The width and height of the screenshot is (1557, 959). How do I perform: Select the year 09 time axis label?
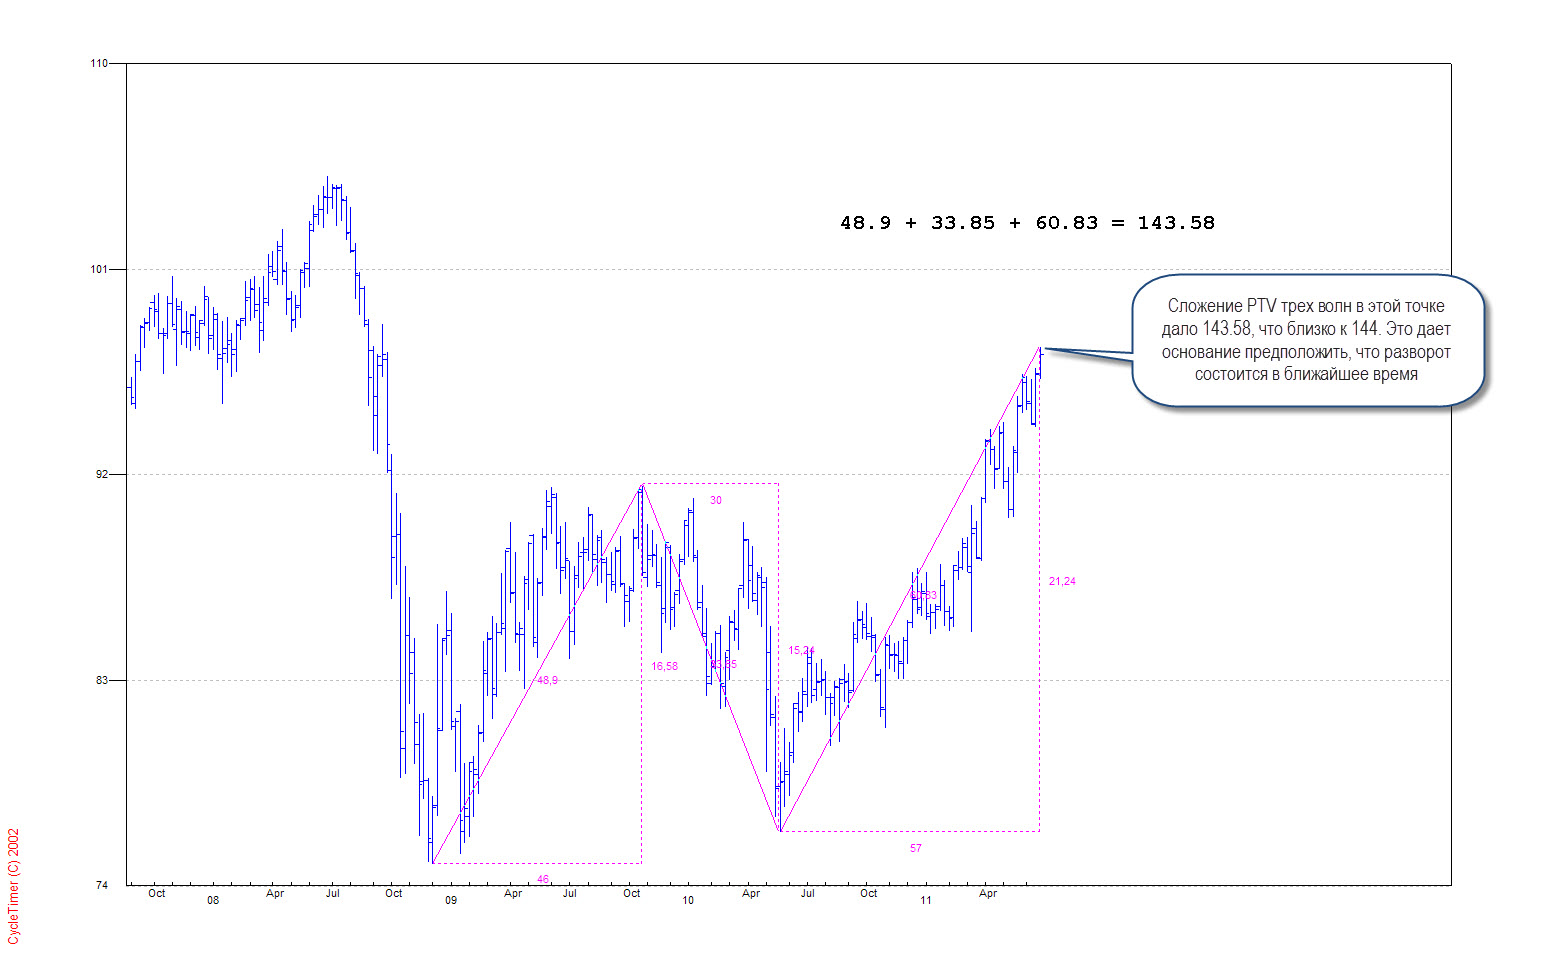pyautogui.click(x=451, y=900)
